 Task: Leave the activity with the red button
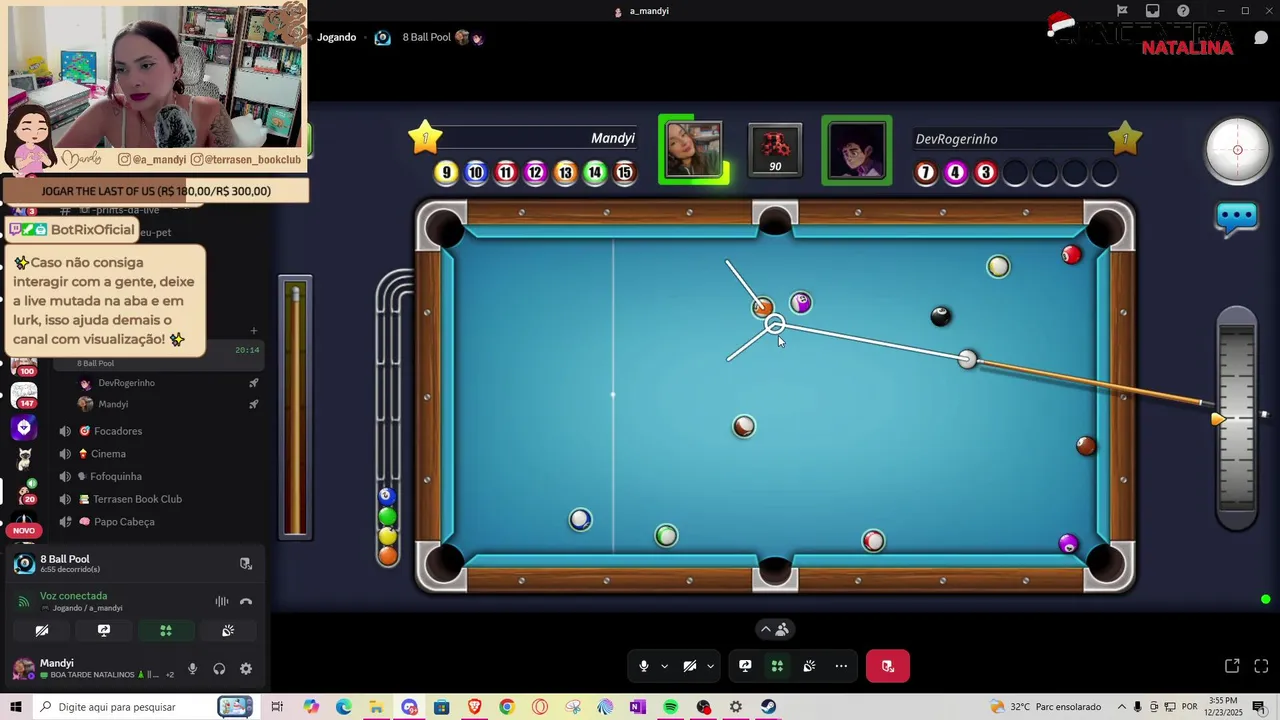887,666
